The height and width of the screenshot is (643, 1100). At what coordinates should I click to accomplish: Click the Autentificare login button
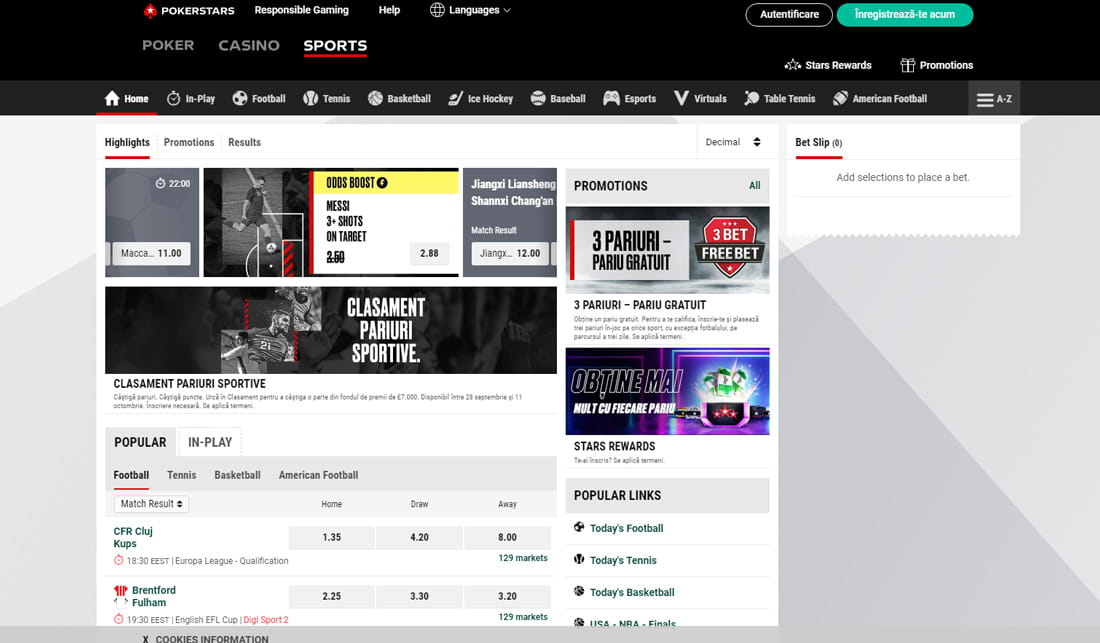coord(789,15)
